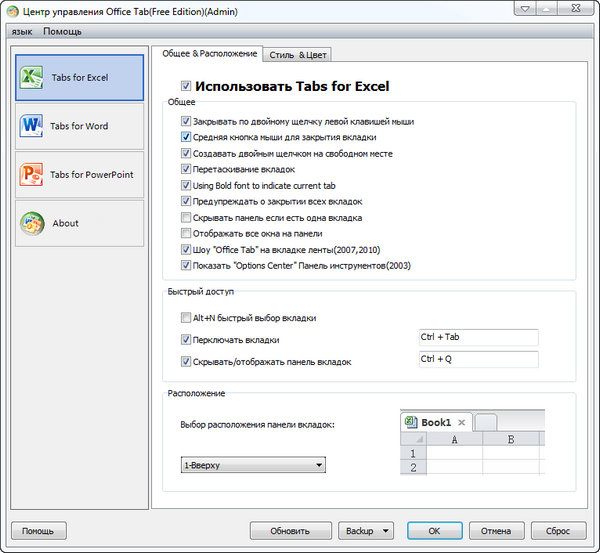The image size is (600, 553).
Task: Click the Обновить button
Action: pos(291,530)
